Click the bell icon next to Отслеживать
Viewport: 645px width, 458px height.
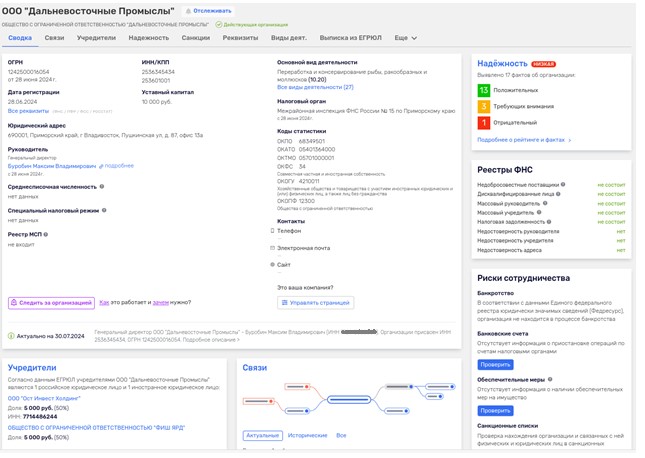point(188,11)
